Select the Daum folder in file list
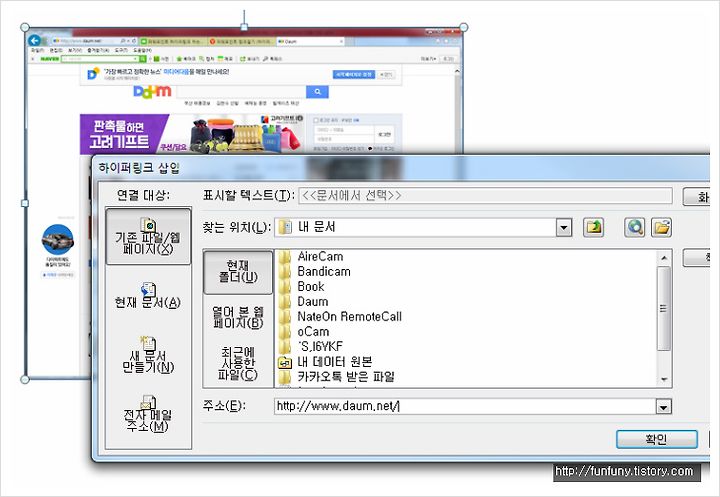Screen dimensions: 720x497 [313, 302]
